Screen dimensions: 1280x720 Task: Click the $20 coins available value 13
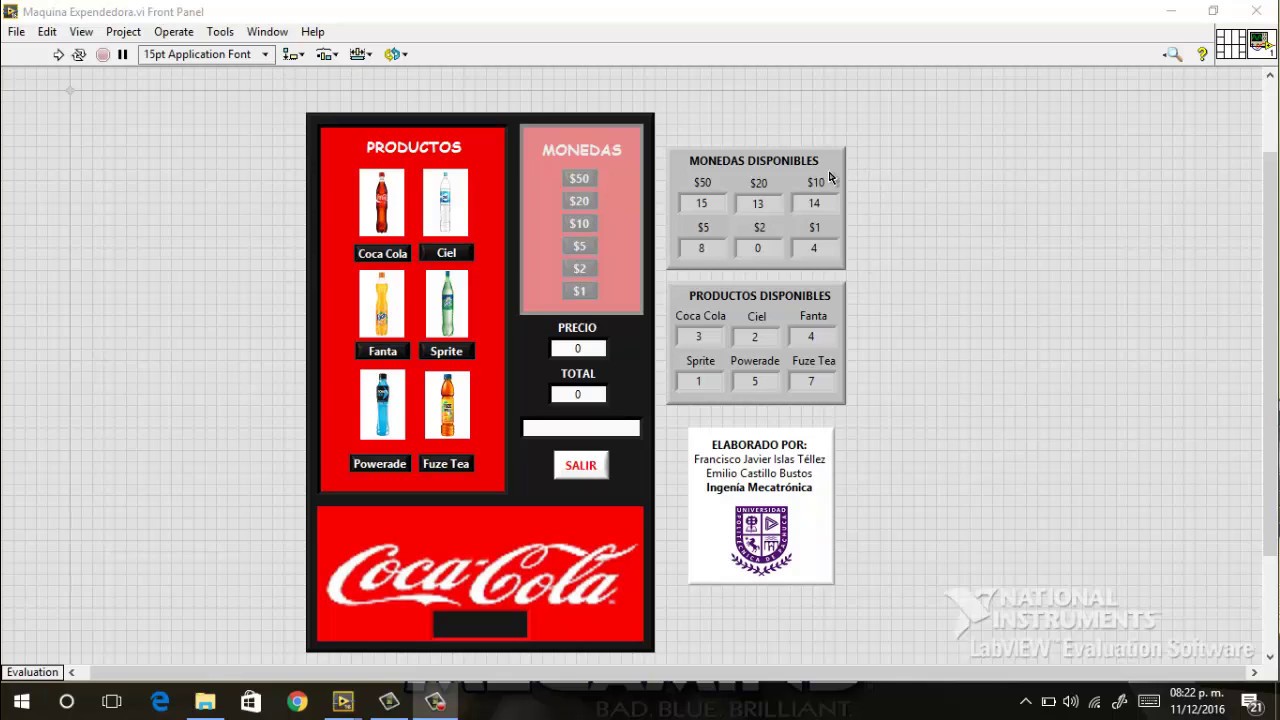(757, 203)
